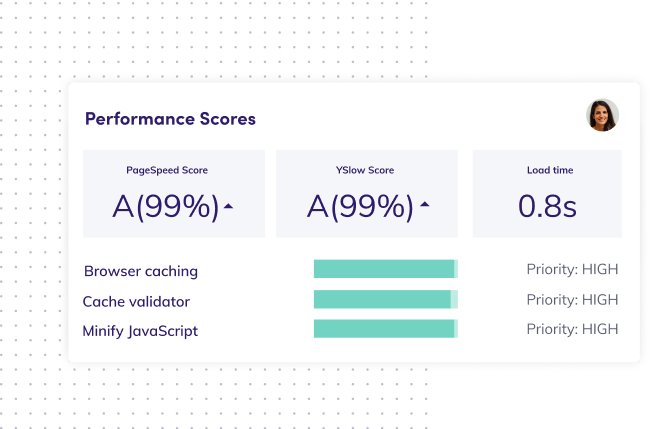
Task: Select the Cache validator row label
Action: 136,301
